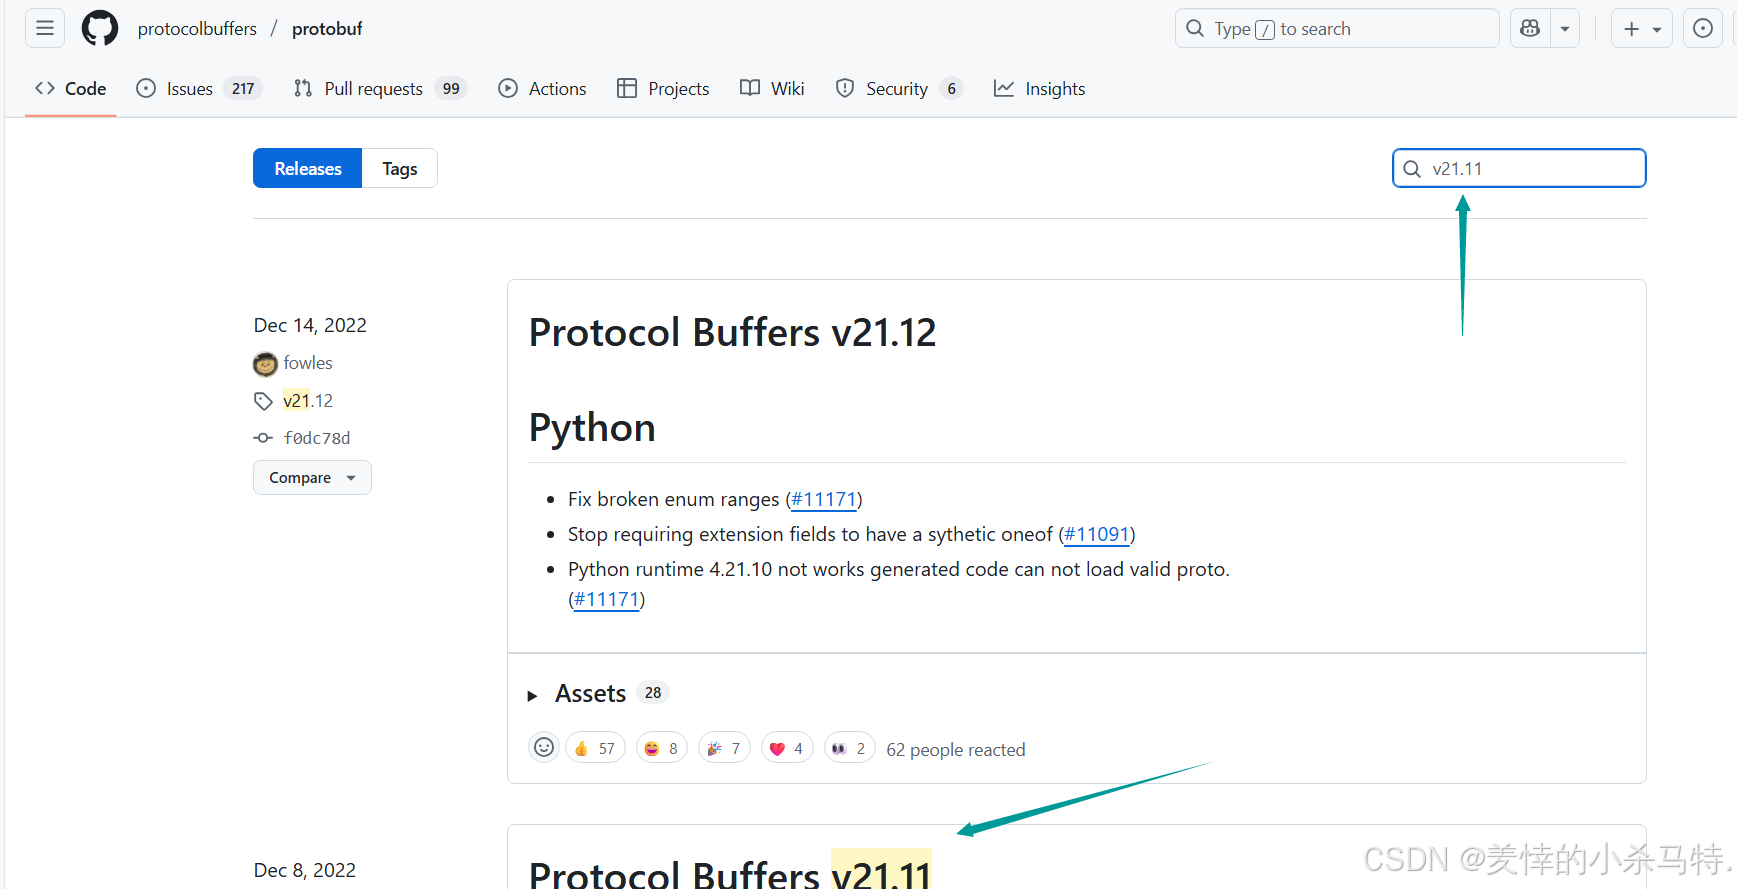
Task: Open the Wiki tab
Action: point(772,88)
